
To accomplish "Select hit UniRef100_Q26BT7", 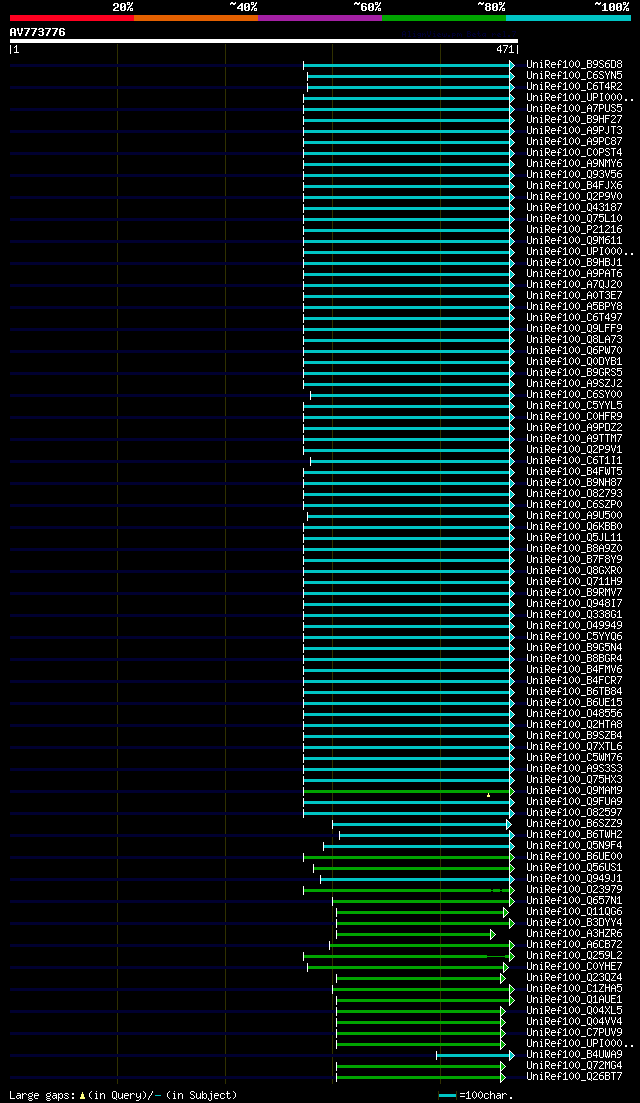I will pyautogui.click(x=574, y=1076).
